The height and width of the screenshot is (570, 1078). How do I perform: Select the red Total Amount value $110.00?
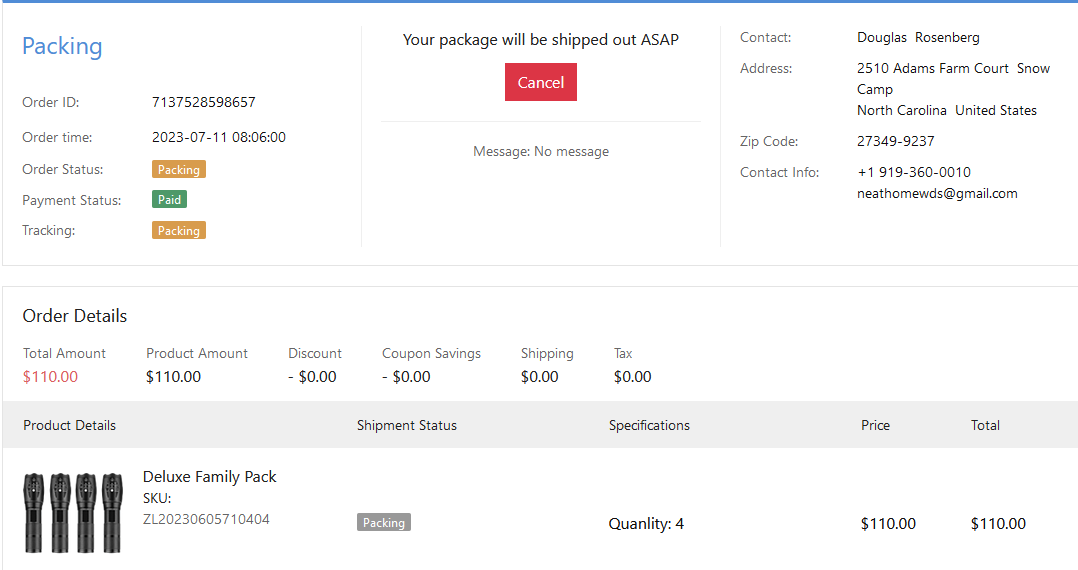coord(50,377)
